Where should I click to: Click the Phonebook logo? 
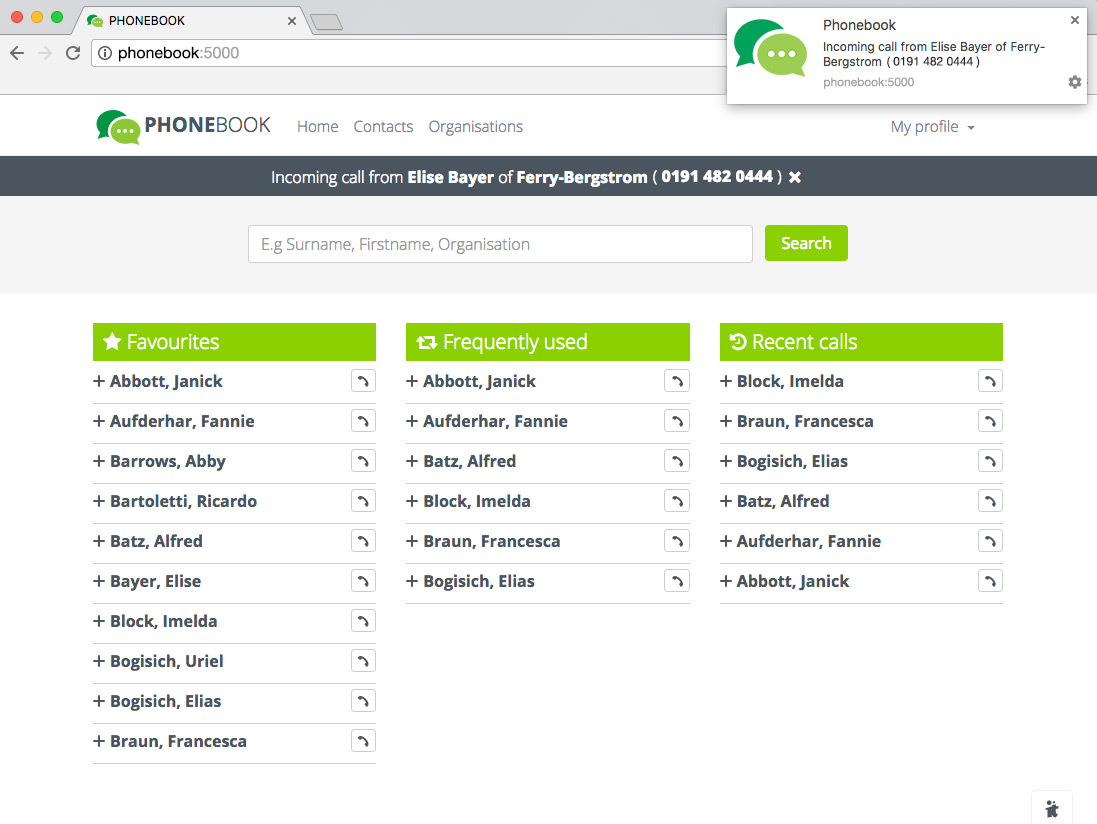(x=184, y=126)
